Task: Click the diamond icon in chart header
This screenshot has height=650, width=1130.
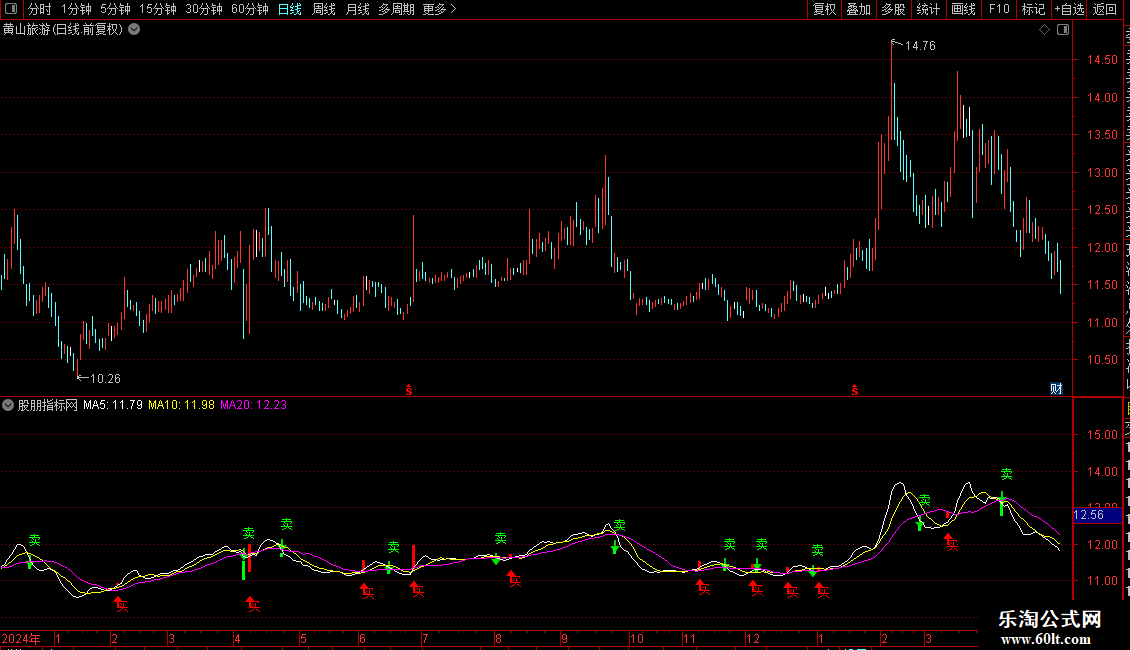Action: tap(1044, 30)
